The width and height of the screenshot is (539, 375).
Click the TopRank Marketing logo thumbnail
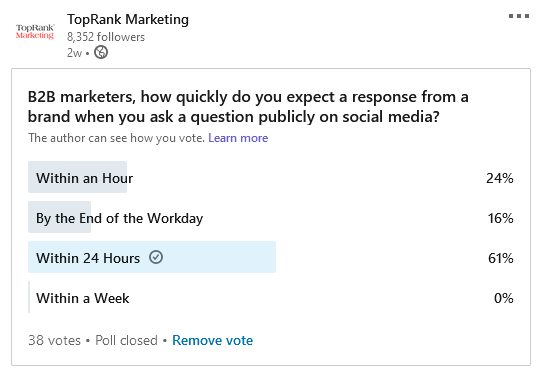(x=35, y=32)
